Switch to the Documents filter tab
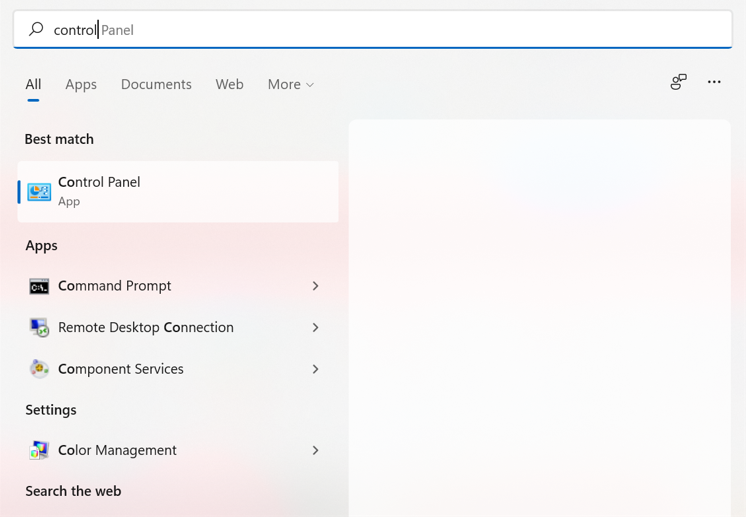The height and width of the screenshot is (520, 746). (x=156, y=84)
